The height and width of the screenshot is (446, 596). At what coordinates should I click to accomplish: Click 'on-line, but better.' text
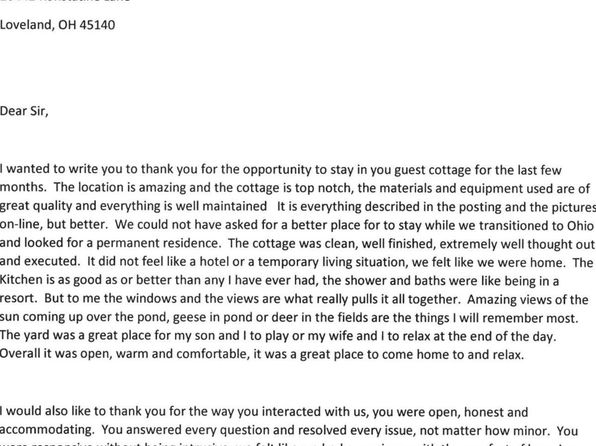pyautogui.click(x=54, y=224)
